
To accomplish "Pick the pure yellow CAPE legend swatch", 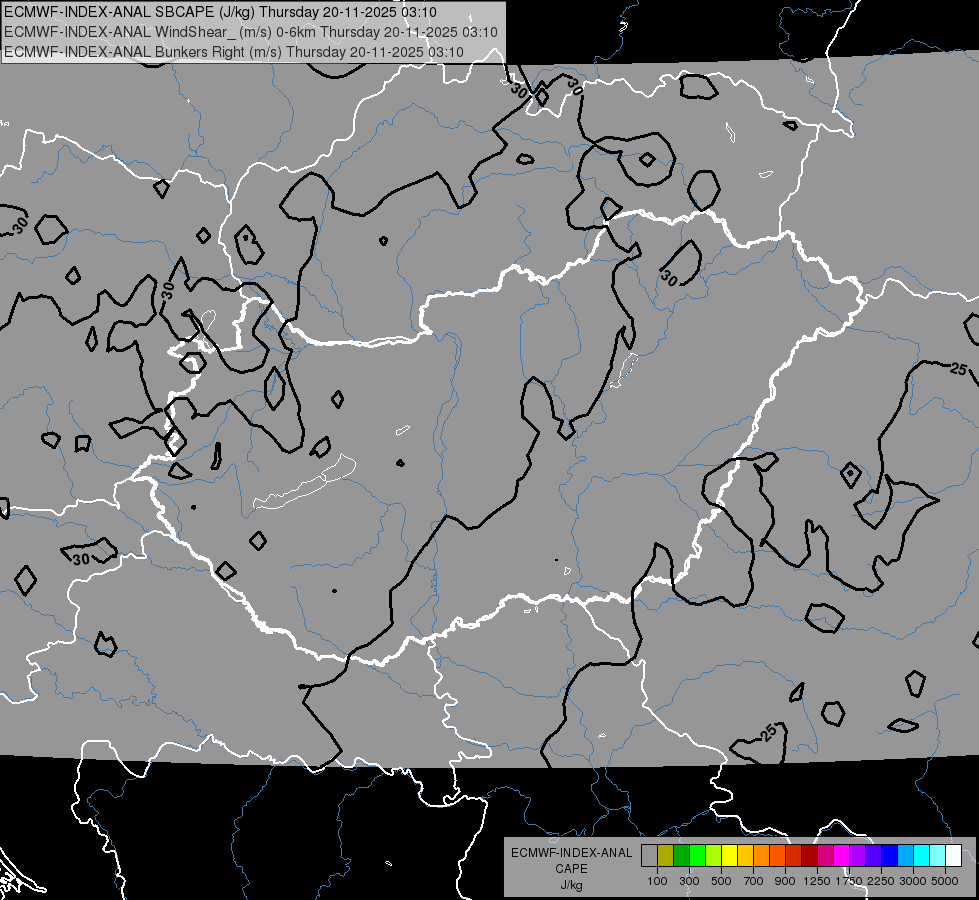I will coord(729,855).
